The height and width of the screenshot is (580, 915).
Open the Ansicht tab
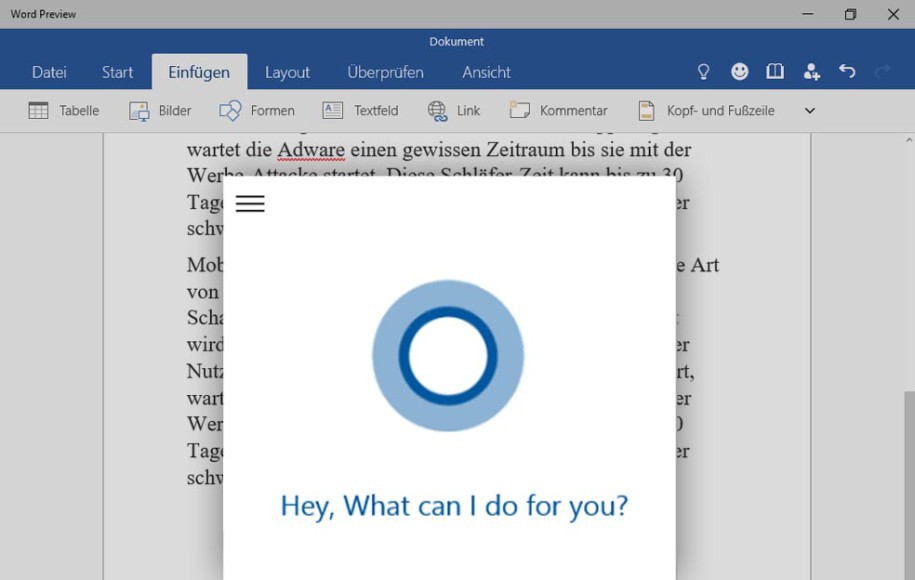coord(486,72)
